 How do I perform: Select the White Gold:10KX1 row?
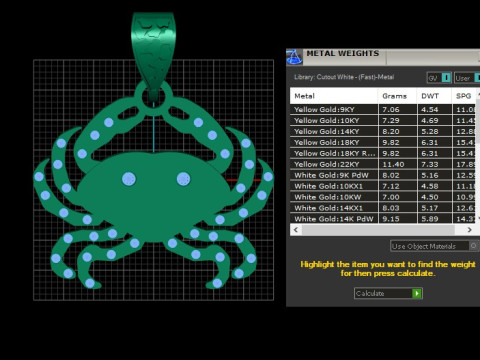click(383, 186)
